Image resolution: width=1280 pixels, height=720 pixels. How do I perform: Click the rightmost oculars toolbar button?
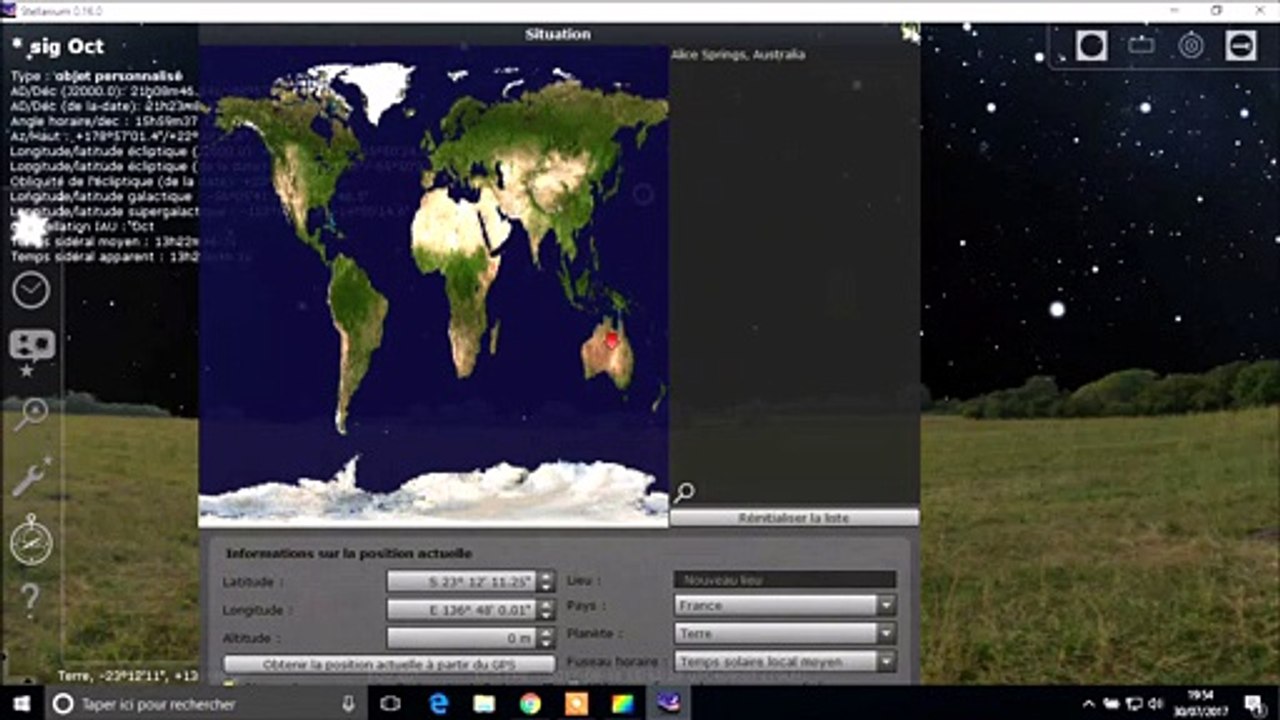tap(1240, 45)
